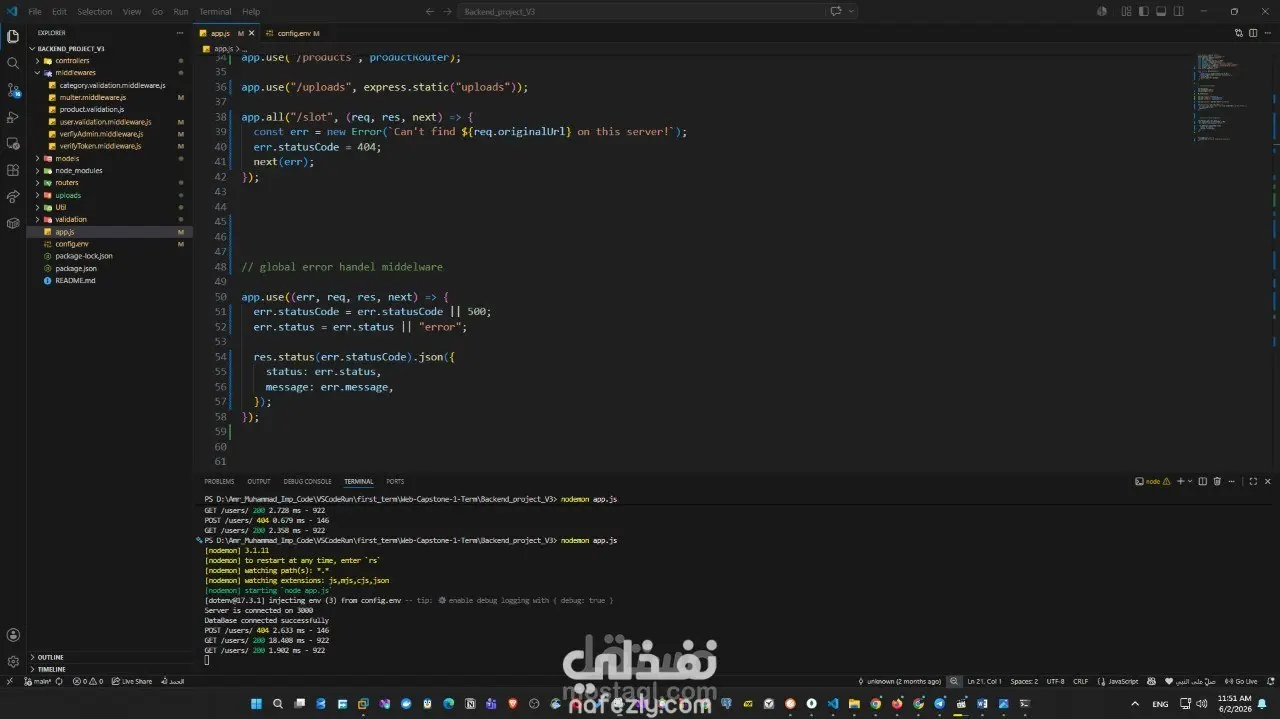This screenshot has height=719, width=1280.
Task: Click Explorer views and more actions ellipsis
Action: (179, 33)
